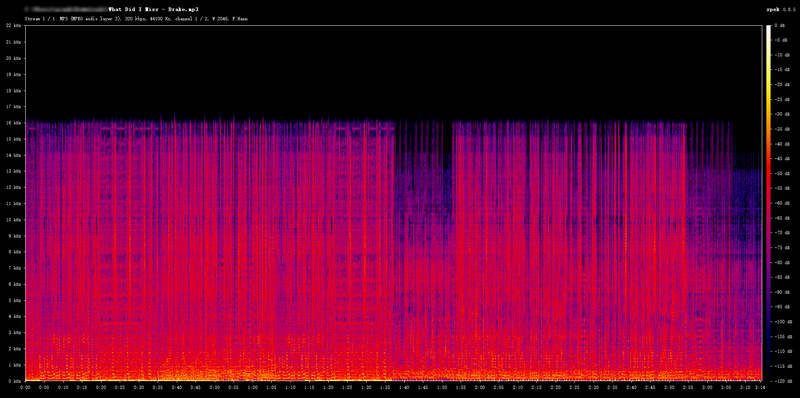The width and height of the screenshot is (800, 398).
Task: Click the 0:00 time axis label
Action: click(x=25, y=387)
